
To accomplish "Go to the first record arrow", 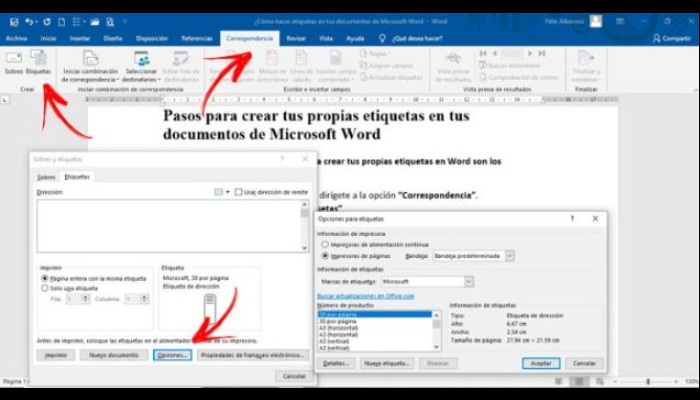I will pyautogui.click(x=483, y=54).
